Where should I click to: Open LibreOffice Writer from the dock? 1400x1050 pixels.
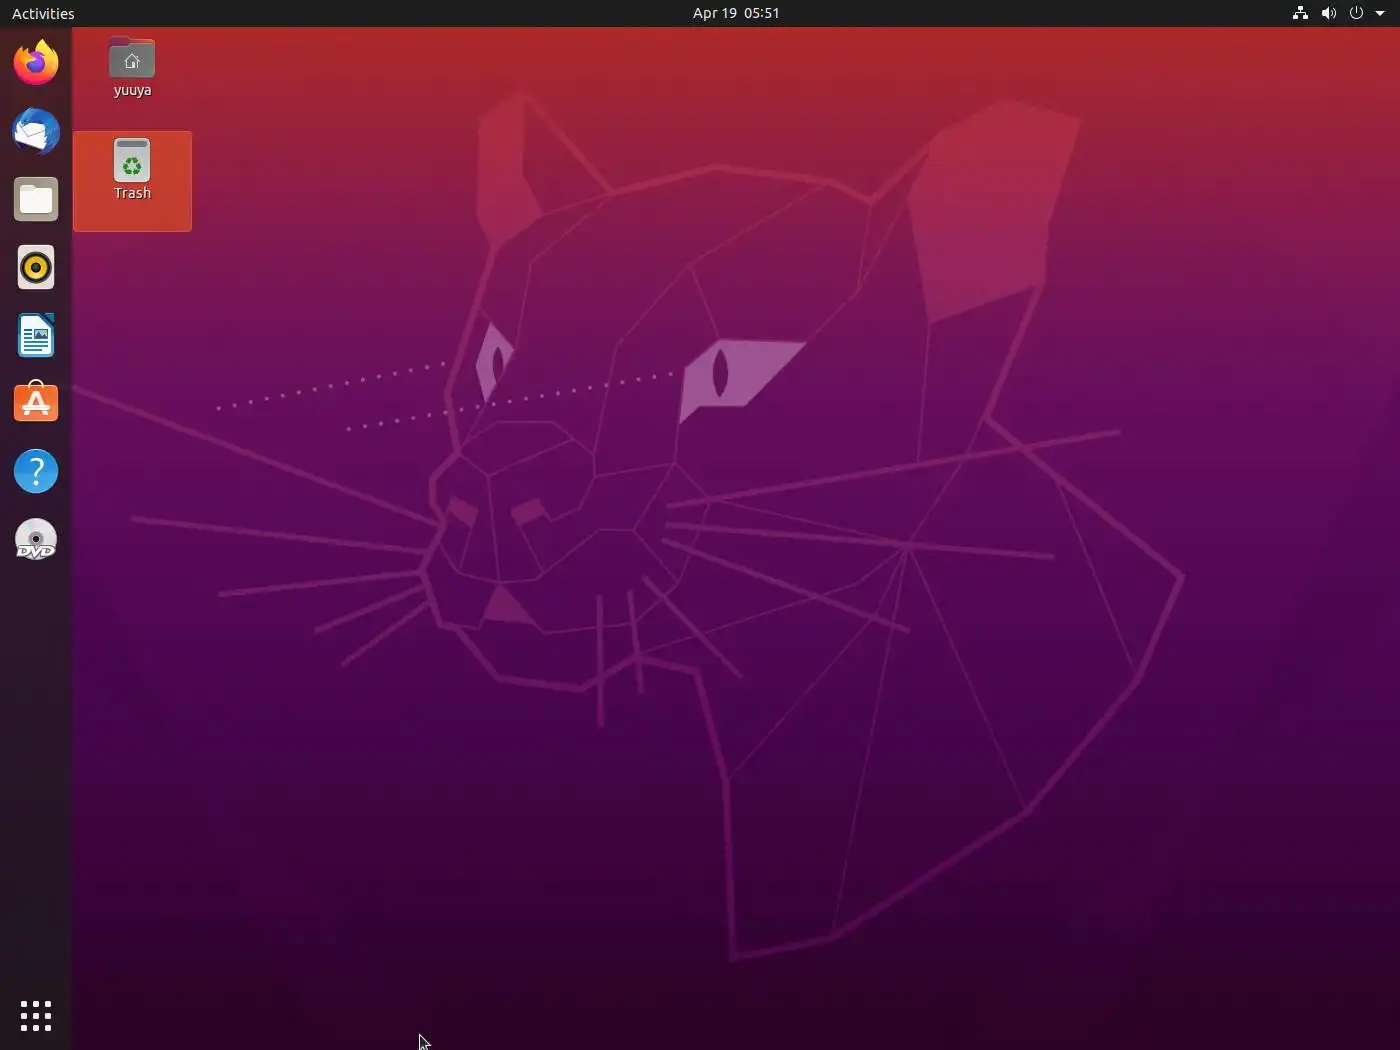coord(36,335)
